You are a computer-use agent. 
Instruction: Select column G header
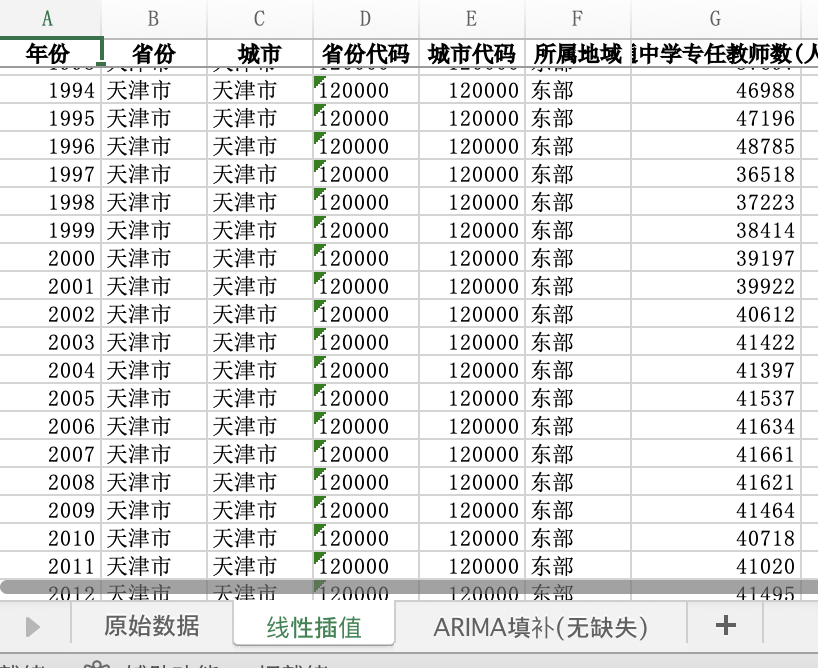pos(716,19)
